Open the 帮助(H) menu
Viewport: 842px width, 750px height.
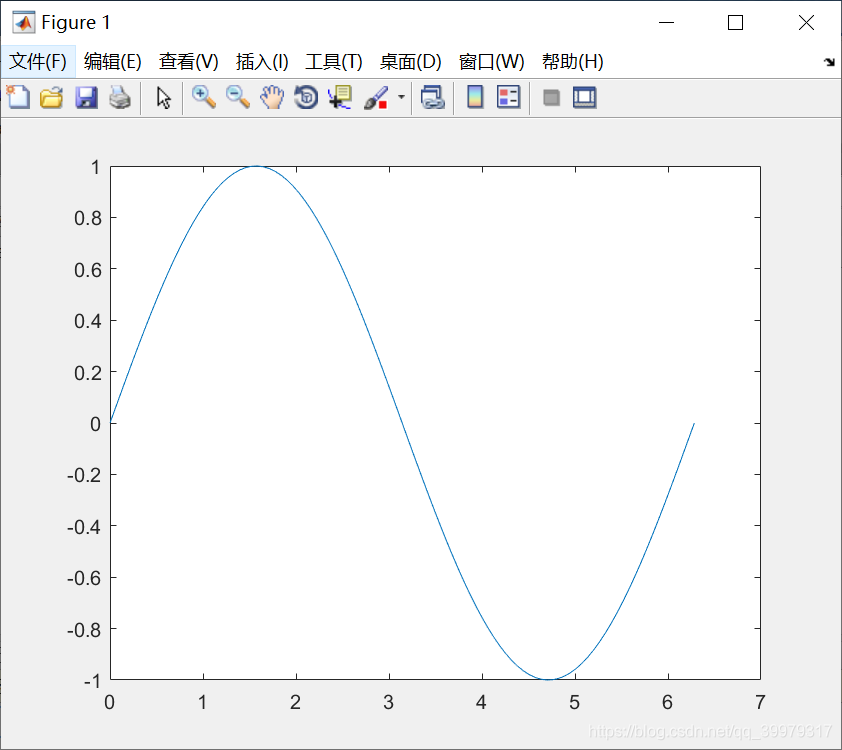[x=572, y=62]
